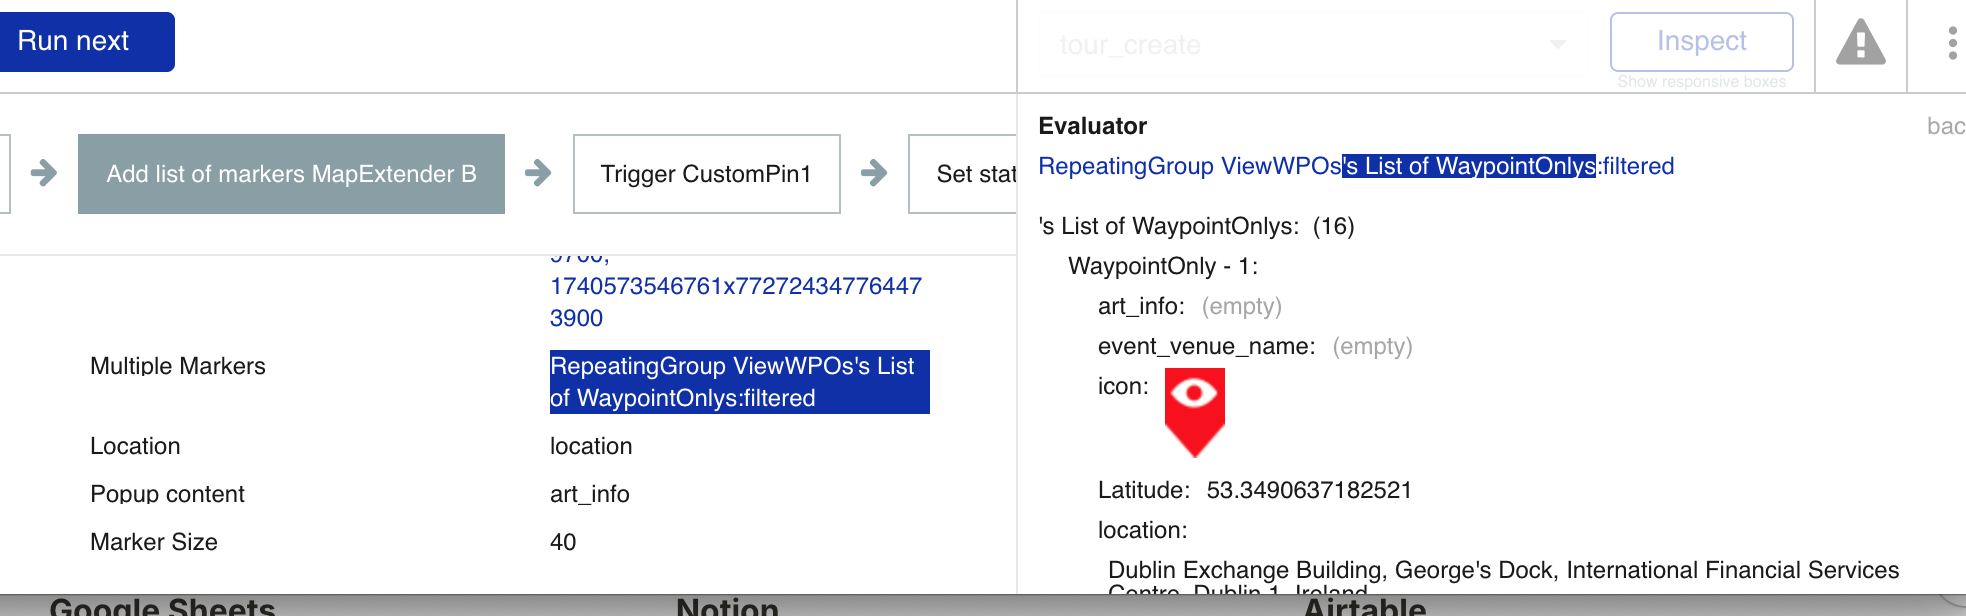Click arrow between MapExtender B and Trigger CustomPin1
1966x616 pixels.
[x=538, y=173]
